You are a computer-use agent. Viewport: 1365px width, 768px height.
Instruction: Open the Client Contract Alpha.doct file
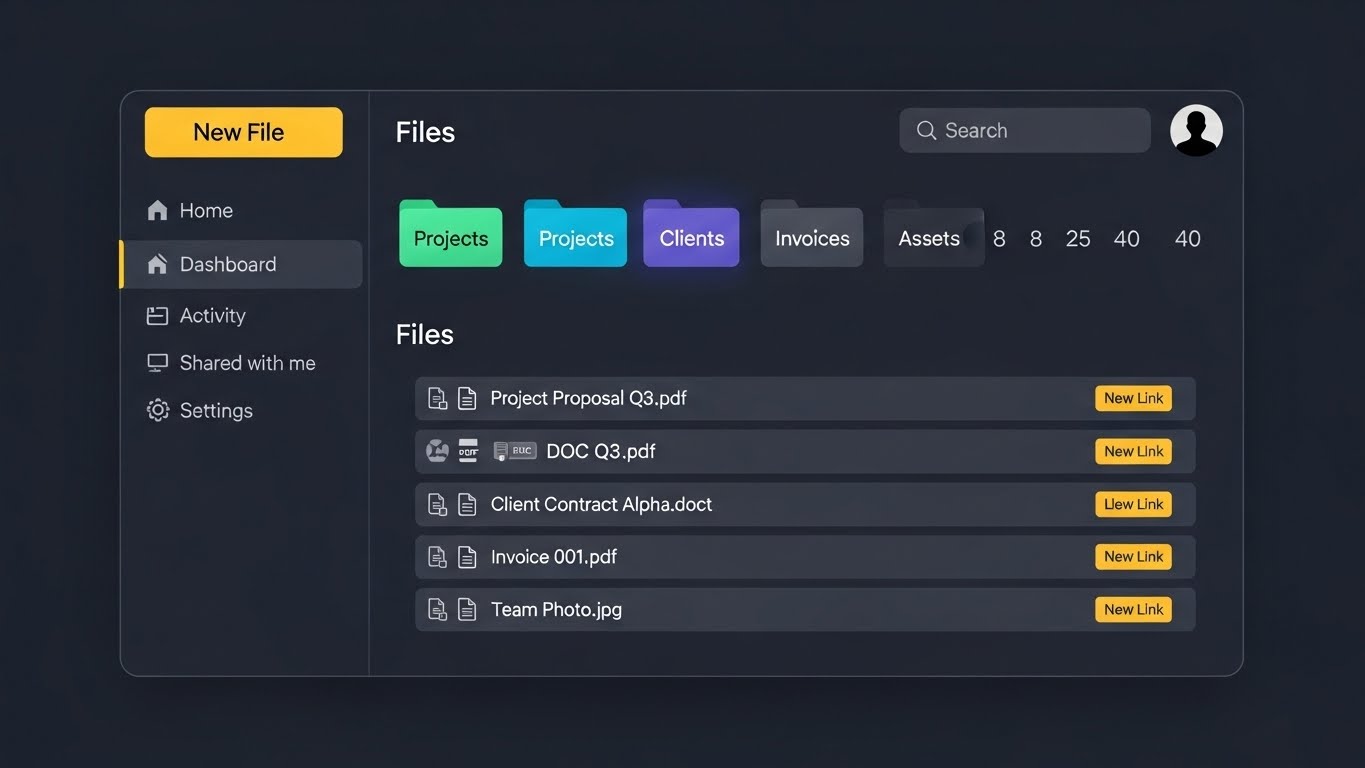601,504
